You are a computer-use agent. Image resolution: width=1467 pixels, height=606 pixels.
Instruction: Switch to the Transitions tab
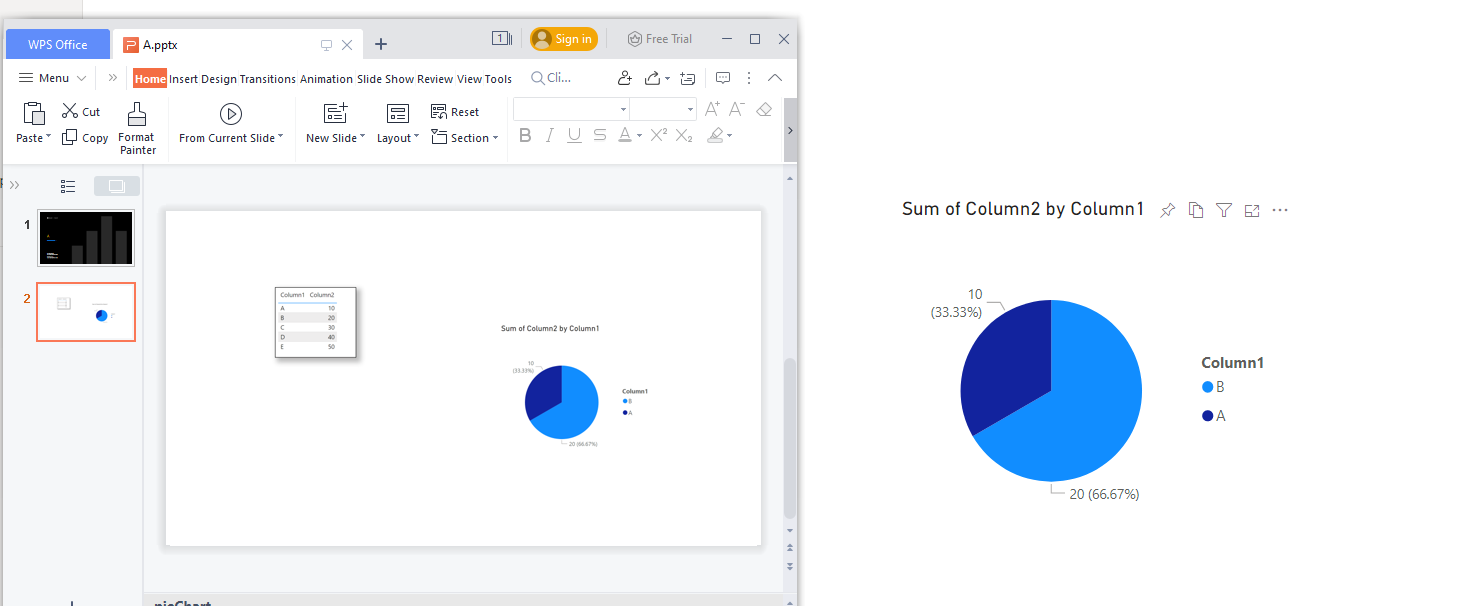pos(268,79)
